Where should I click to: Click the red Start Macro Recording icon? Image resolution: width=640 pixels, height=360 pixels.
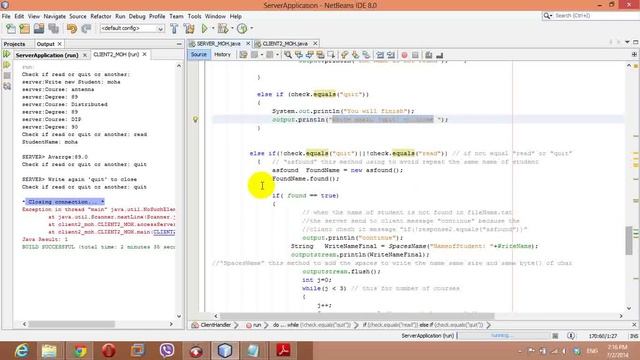pyautogui.click(x=404, y=55)
